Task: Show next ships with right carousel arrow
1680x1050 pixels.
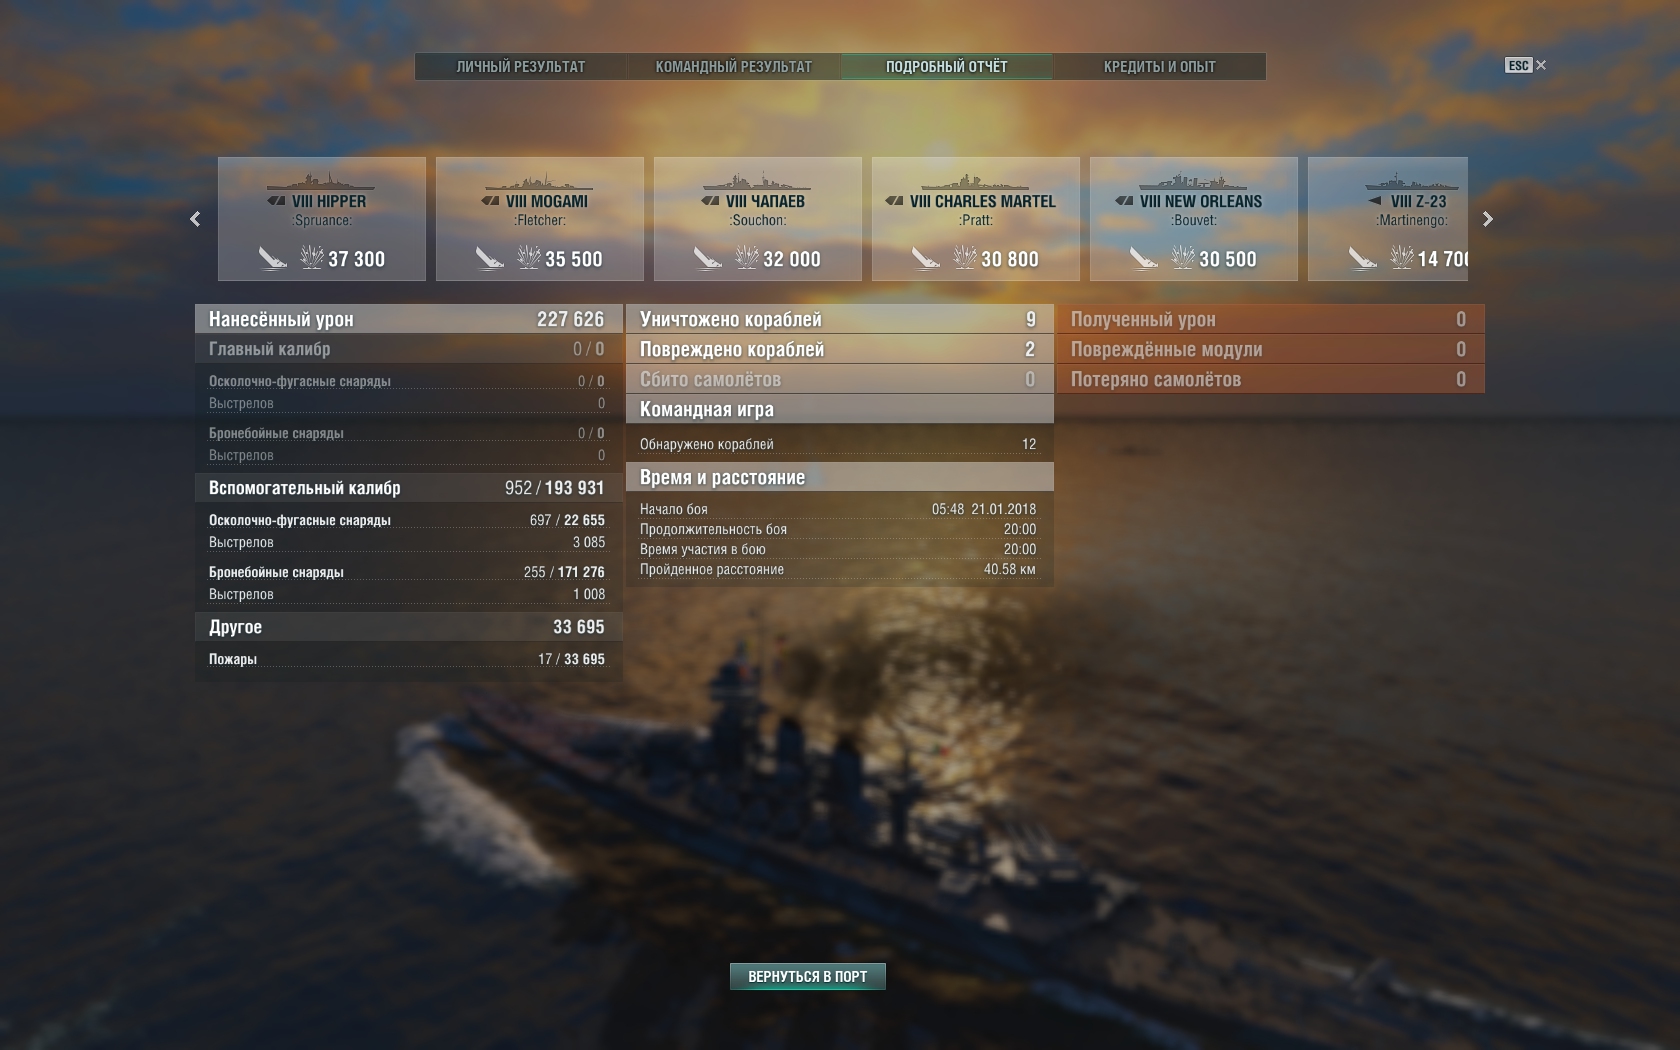Action: pos(1487,219)
